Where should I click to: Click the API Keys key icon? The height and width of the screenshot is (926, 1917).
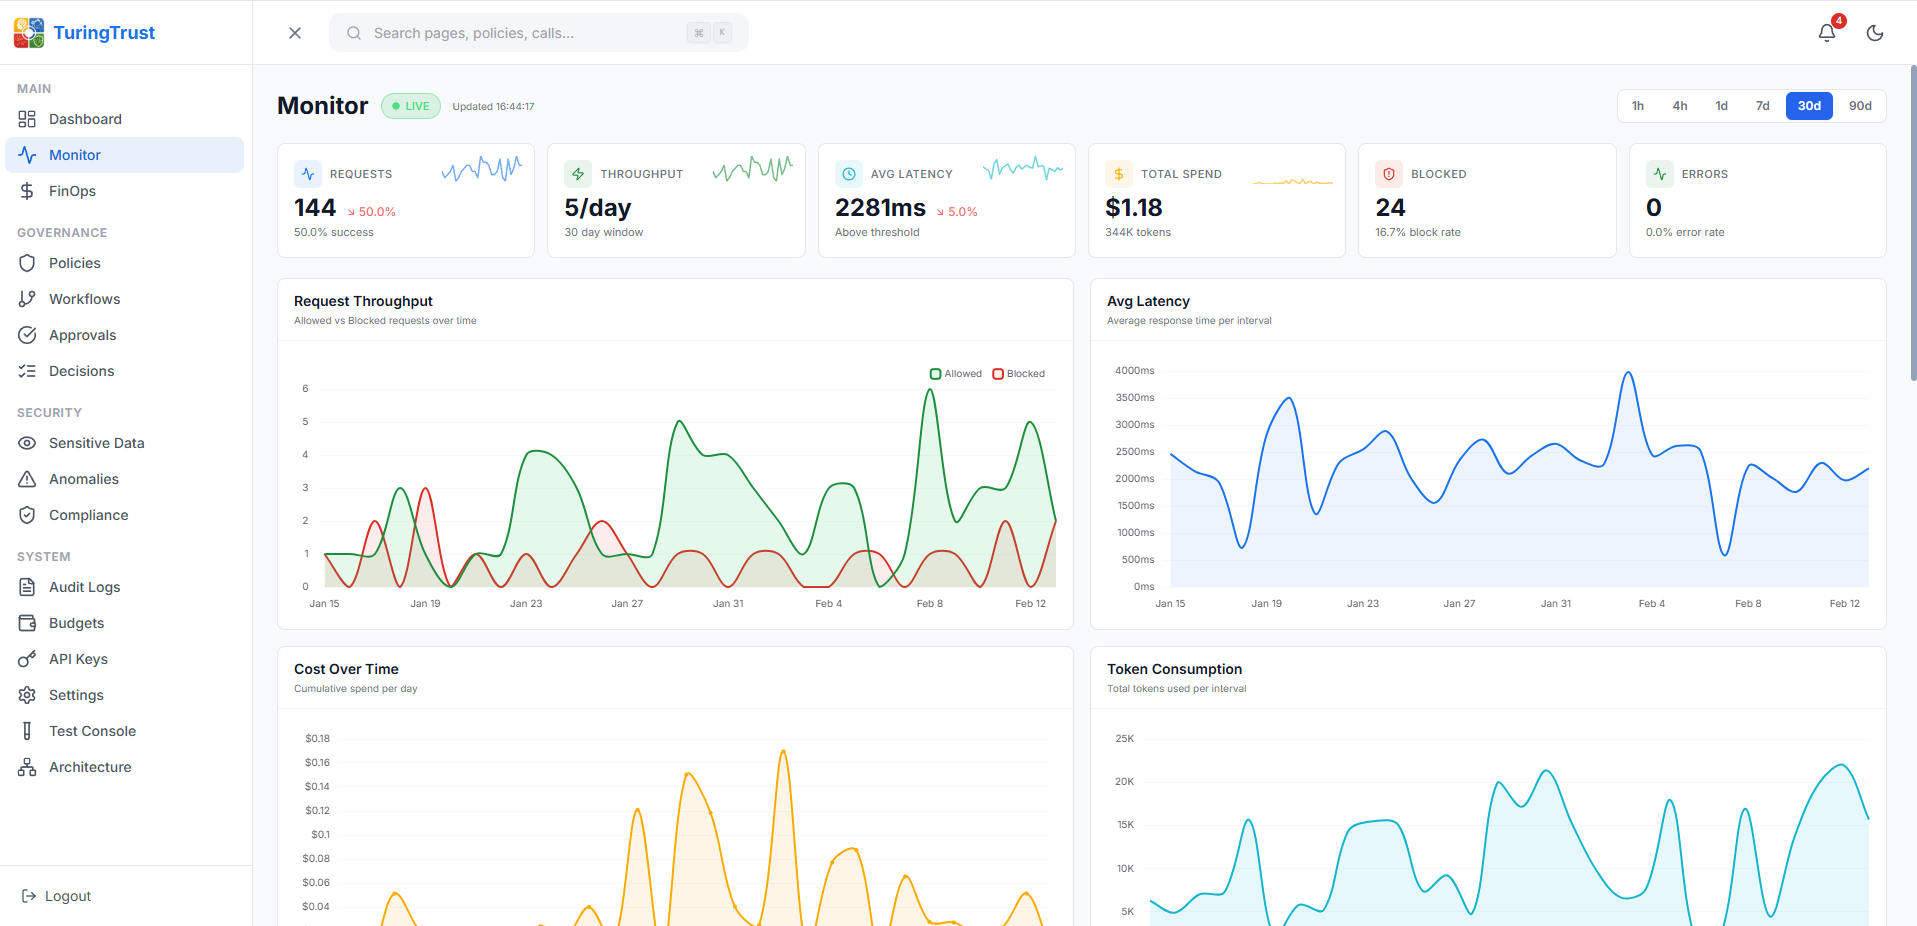coord(28,658)
